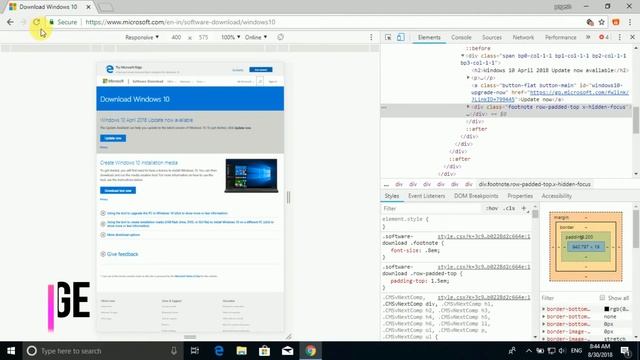Click the go.microsoft.com href link in DOM
This screenshot has height=360, width=640.
579,93
